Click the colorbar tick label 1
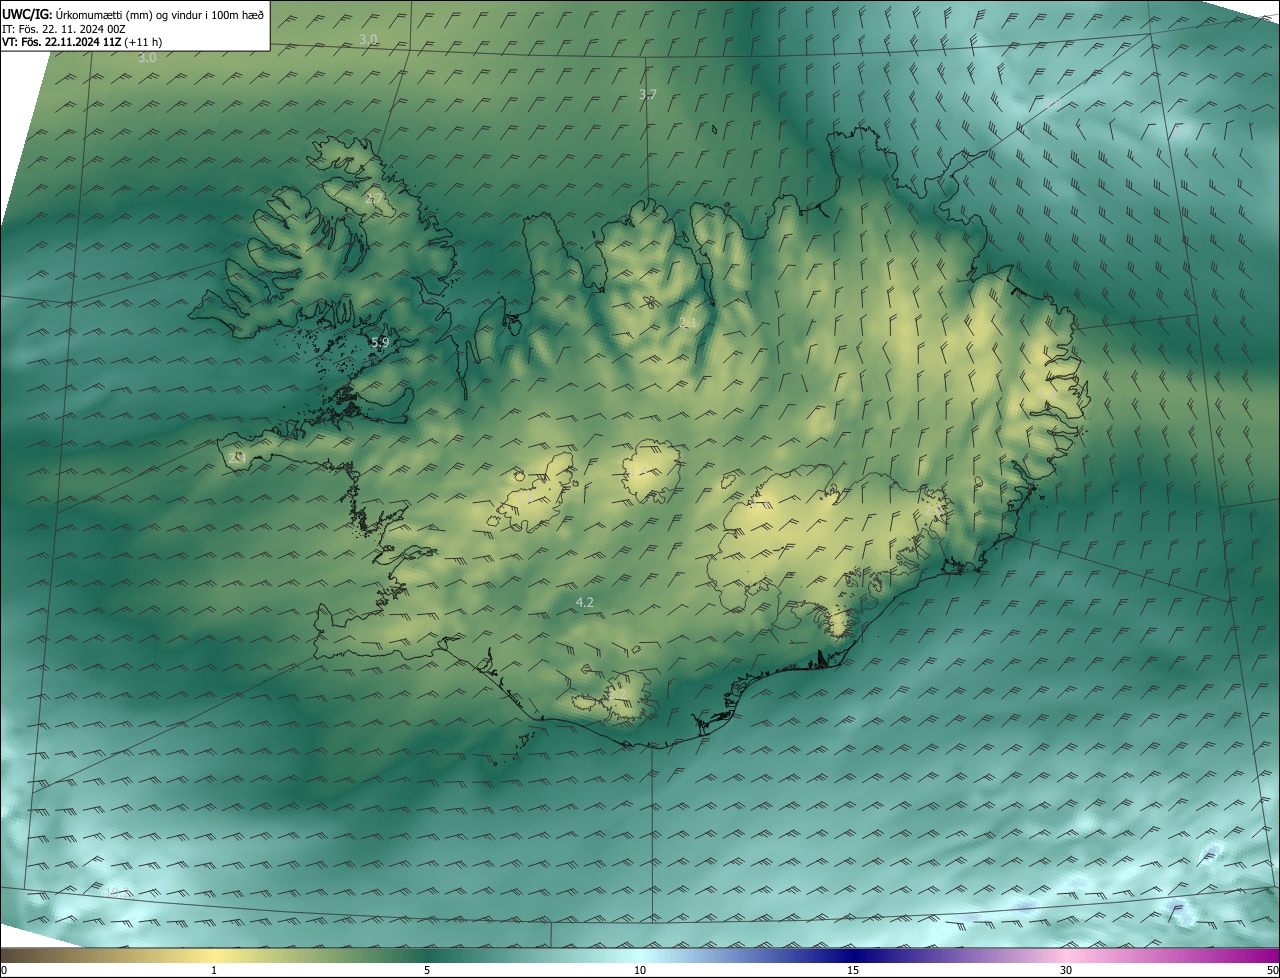This screenshot has height=978, width=1280. (214, 970)
